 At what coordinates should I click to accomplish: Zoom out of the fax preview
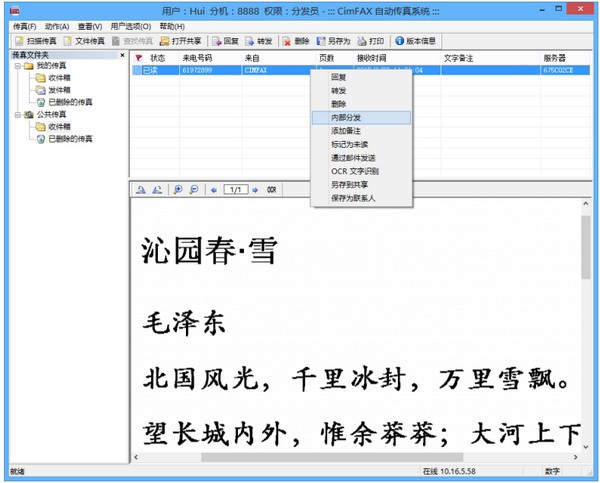click(x=192, y=189)
